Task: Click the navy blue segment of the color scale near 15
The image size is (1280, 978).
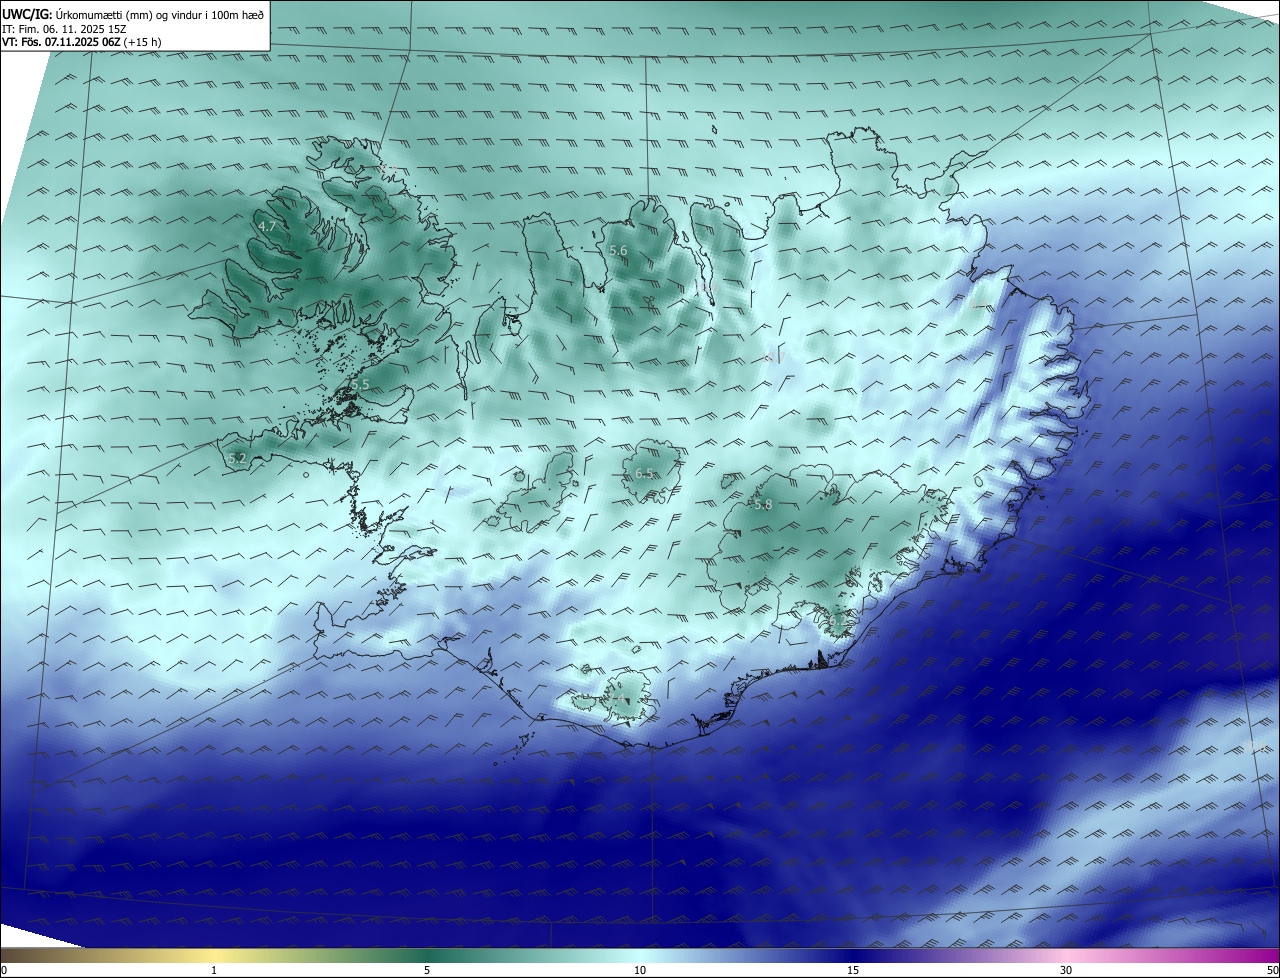Action: point(853,955)
